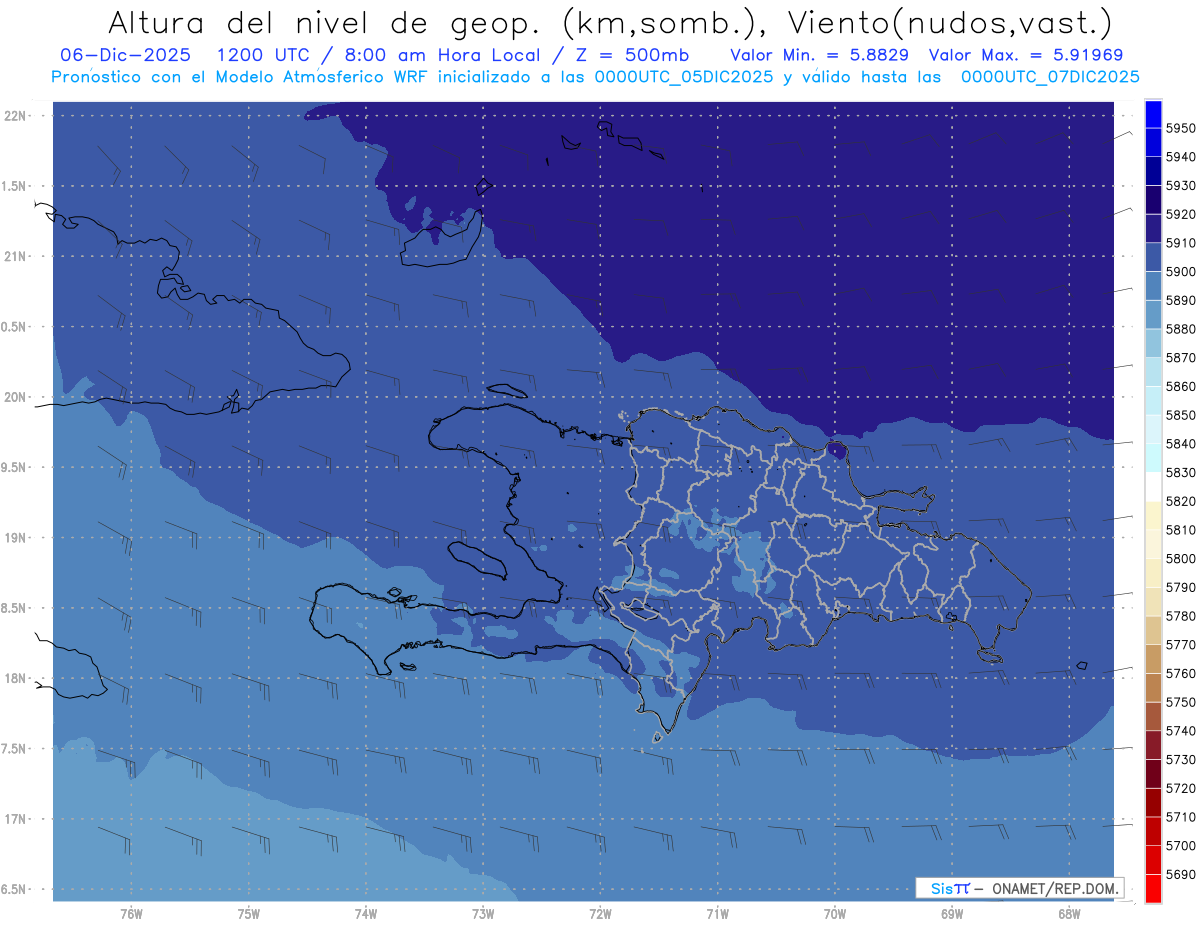This screenshot has height=927, width=1200.
Task: Click the '21N' latitude label
Action: click(x=16, y=256)
